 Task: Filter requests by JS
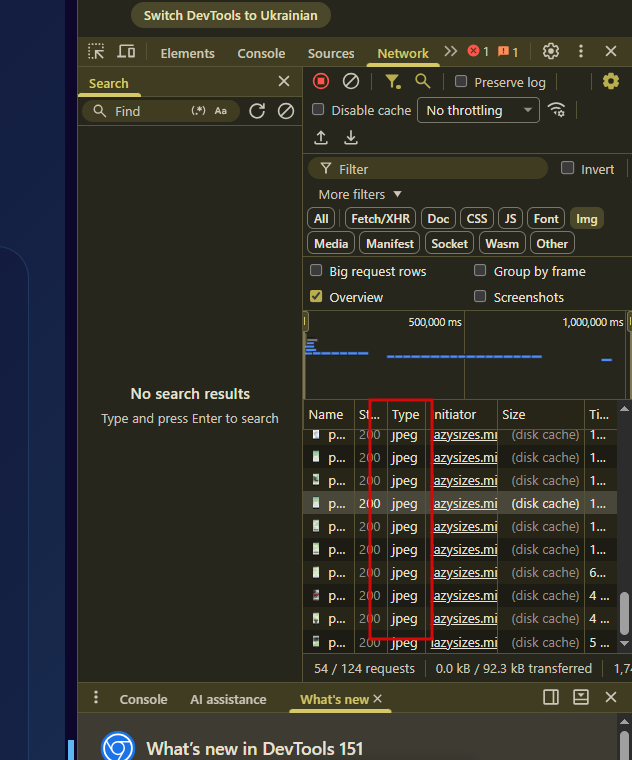pos(510,219)
